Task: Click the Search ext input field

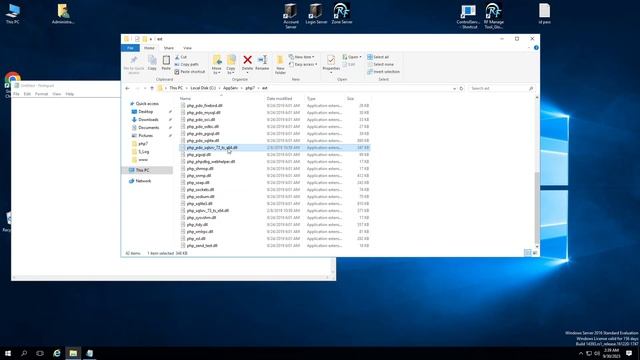Action: [x=501, y=88]
